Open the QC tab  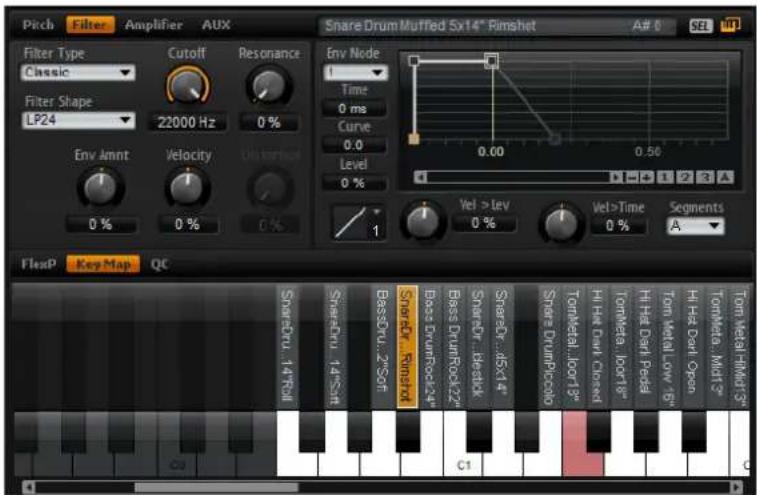click(x=160, y=264)
